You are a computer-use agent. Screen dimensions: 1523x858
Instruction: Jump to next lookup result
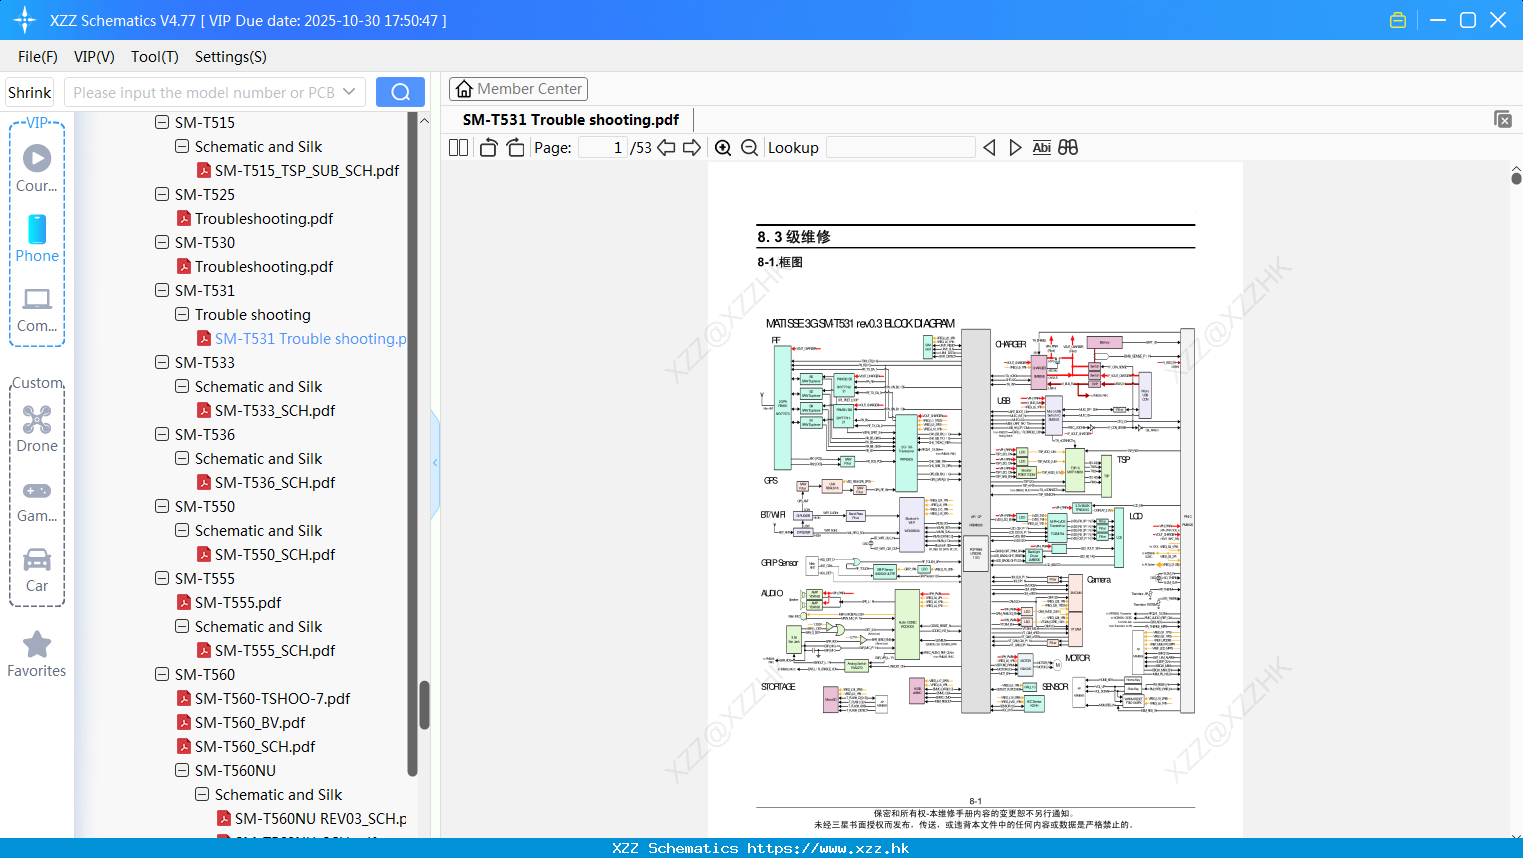[x=1015, y=148]
